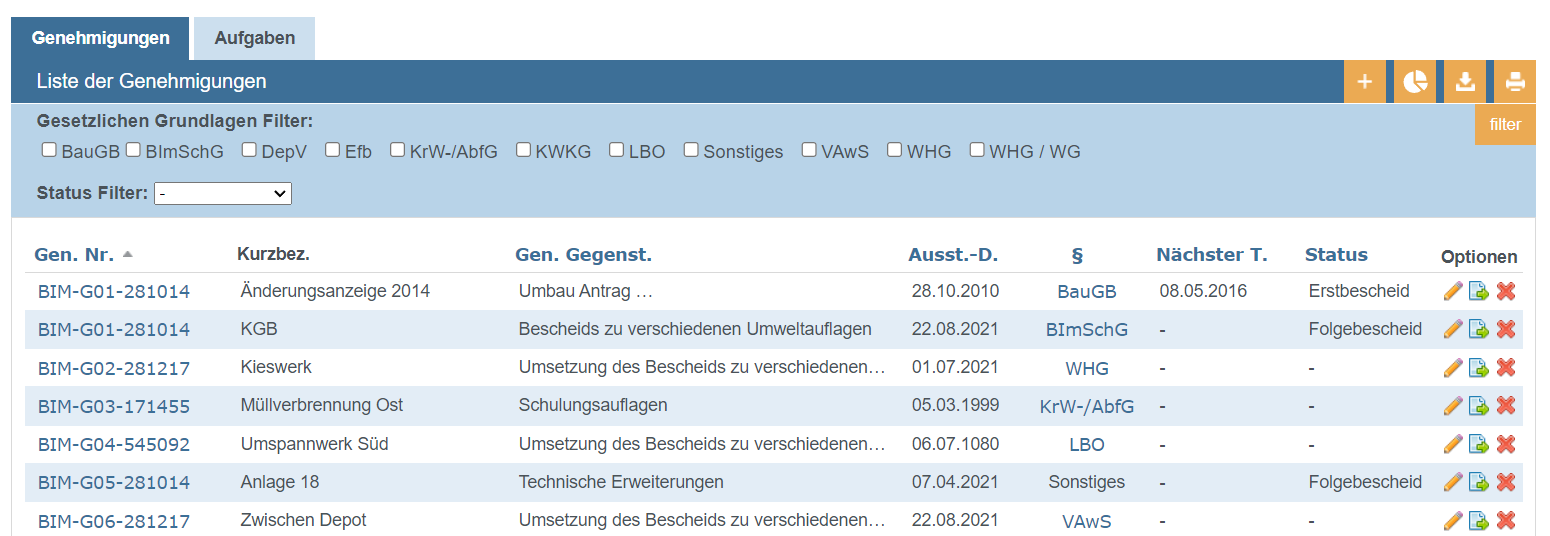Edit the Umspannwerk Süd entry
This screenshot has width=1550, height=536.
(x=1453, y=444)
